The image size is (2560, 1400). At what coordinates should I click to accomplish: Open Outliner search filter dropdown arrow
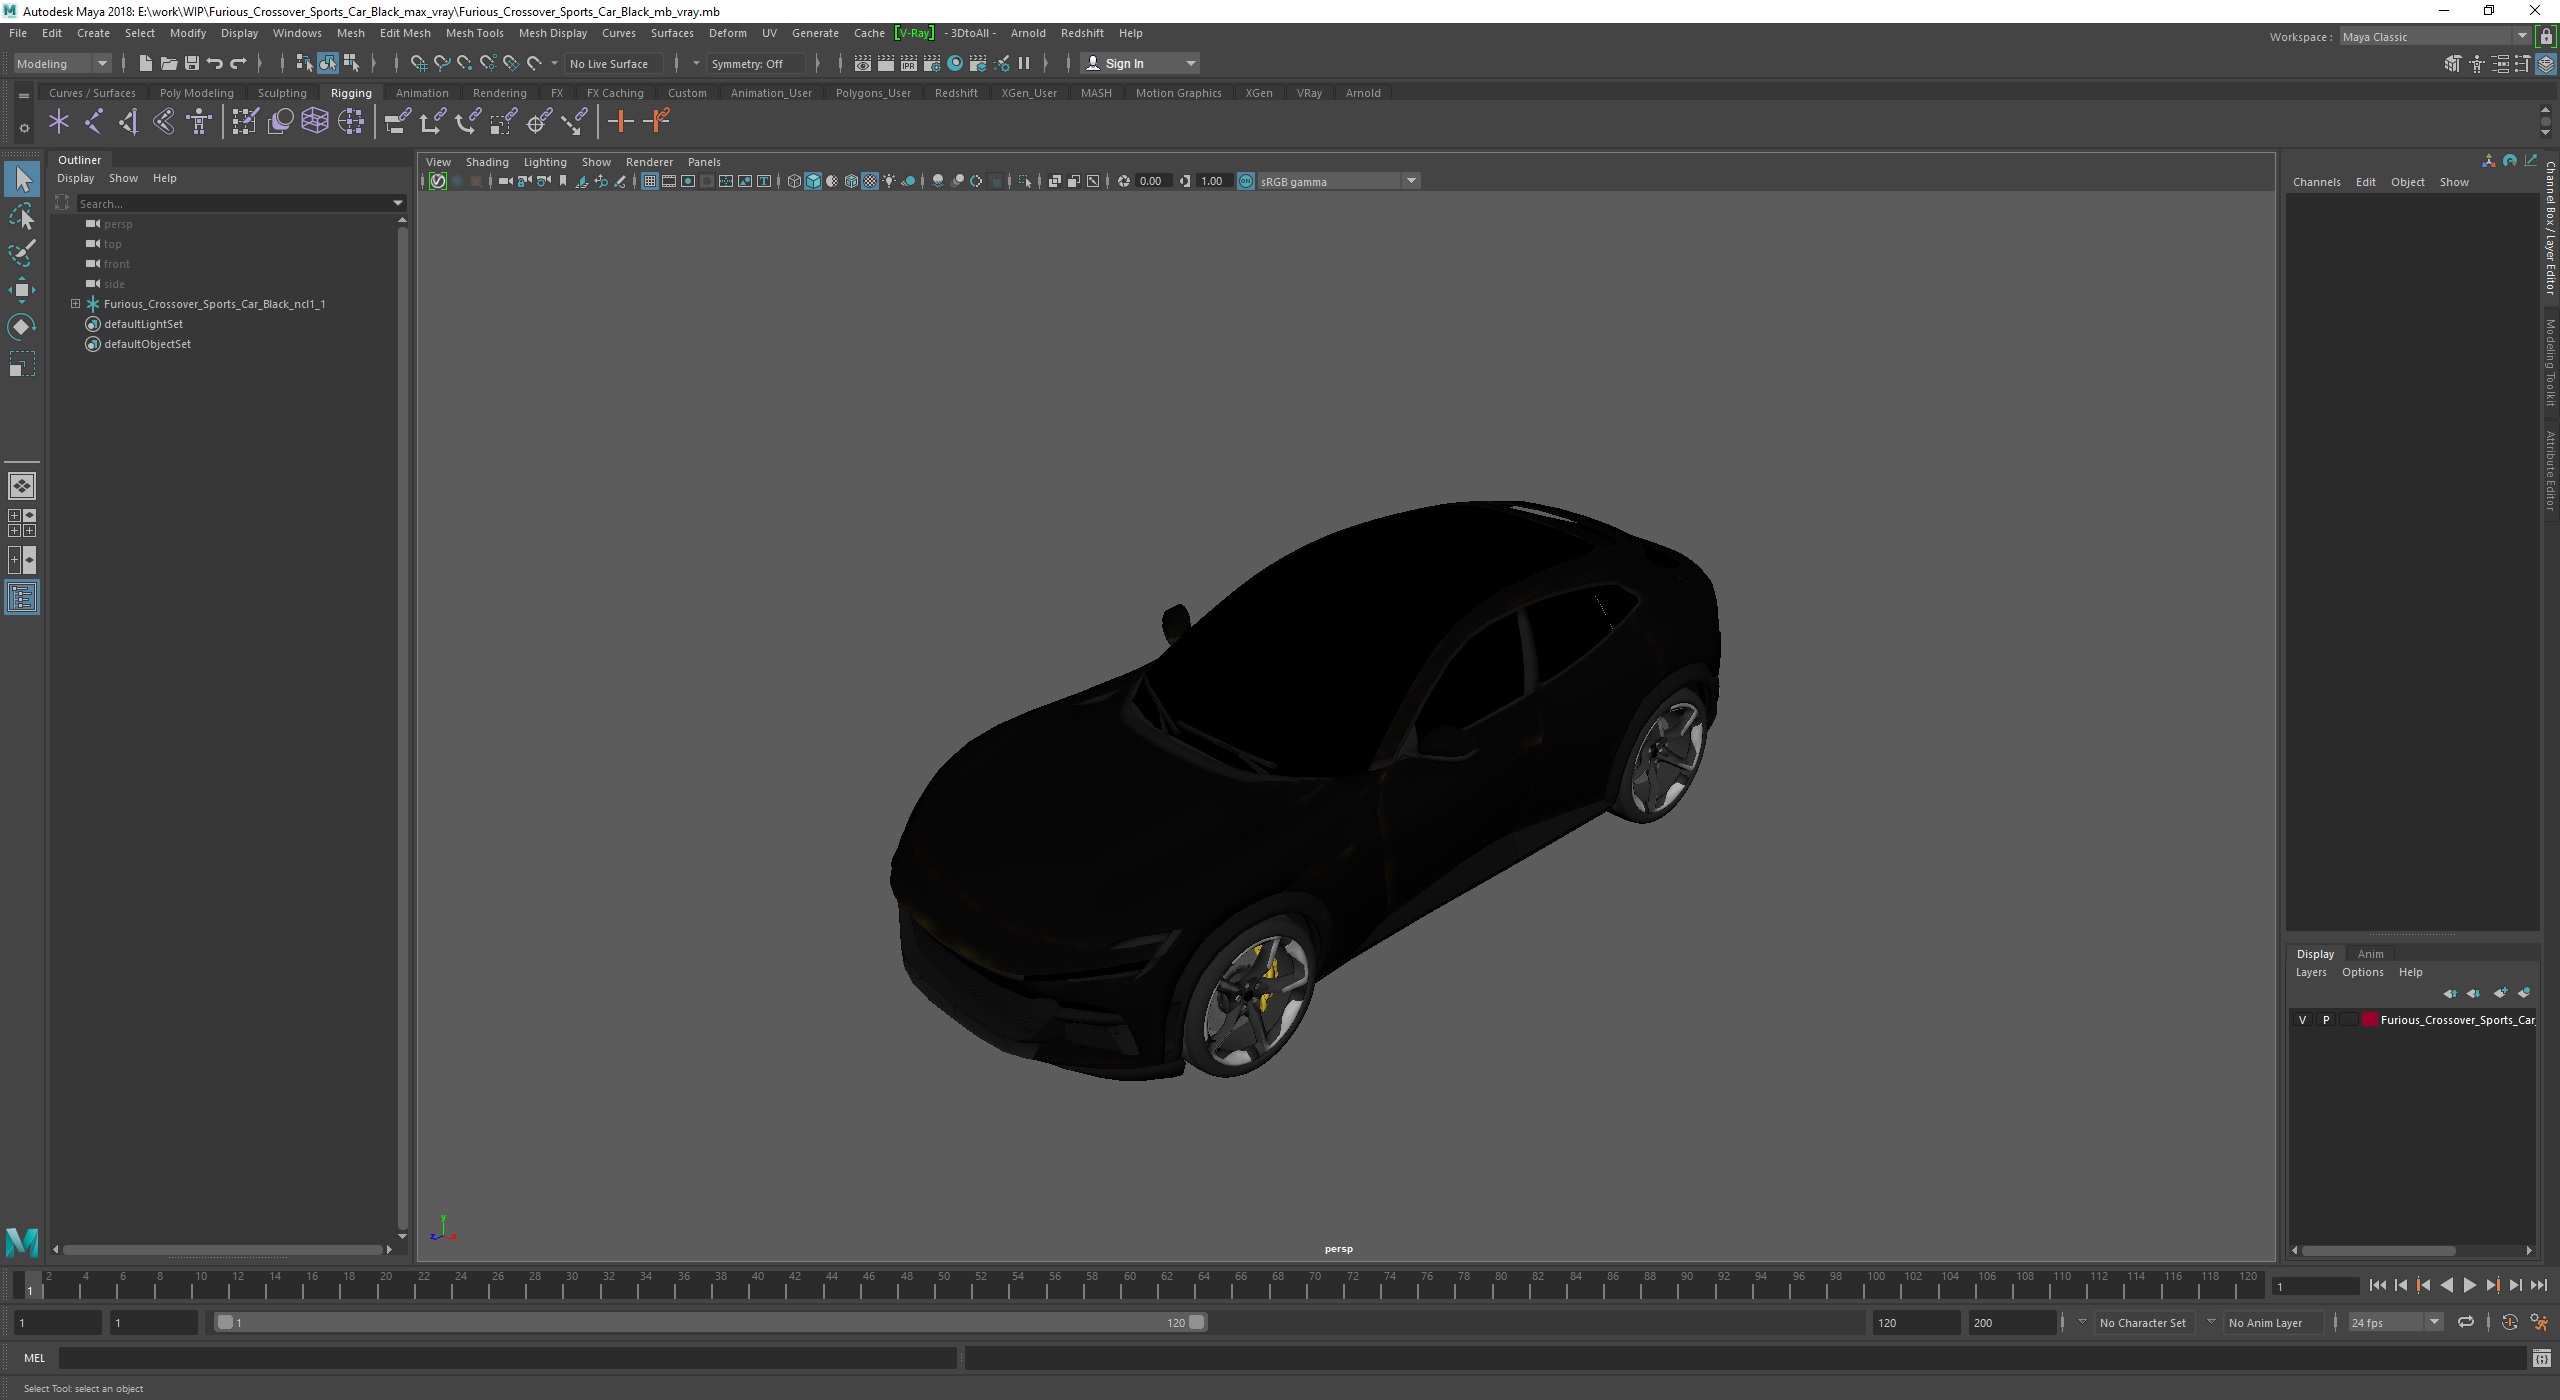click(x=398, y=204)
